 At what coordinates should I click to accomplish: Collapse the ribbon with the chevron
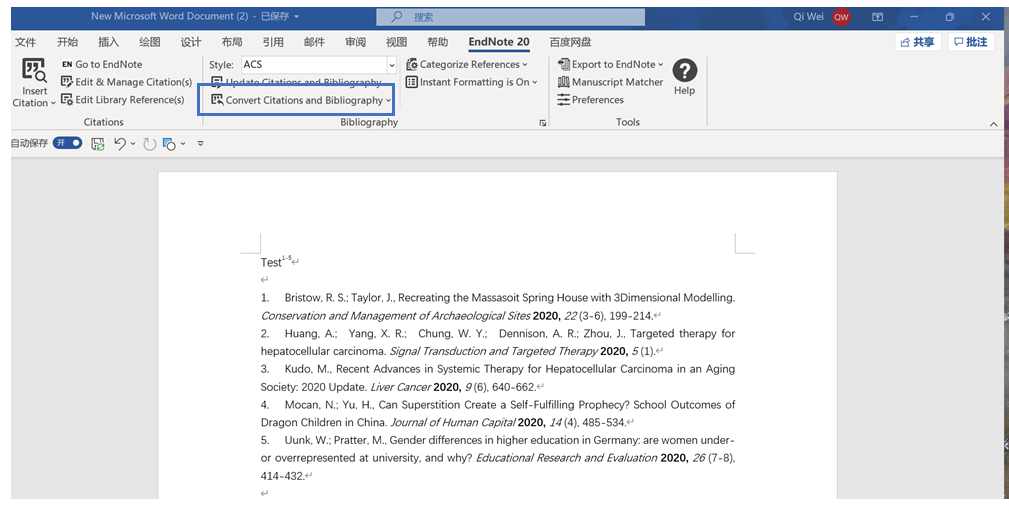[994, 124]
